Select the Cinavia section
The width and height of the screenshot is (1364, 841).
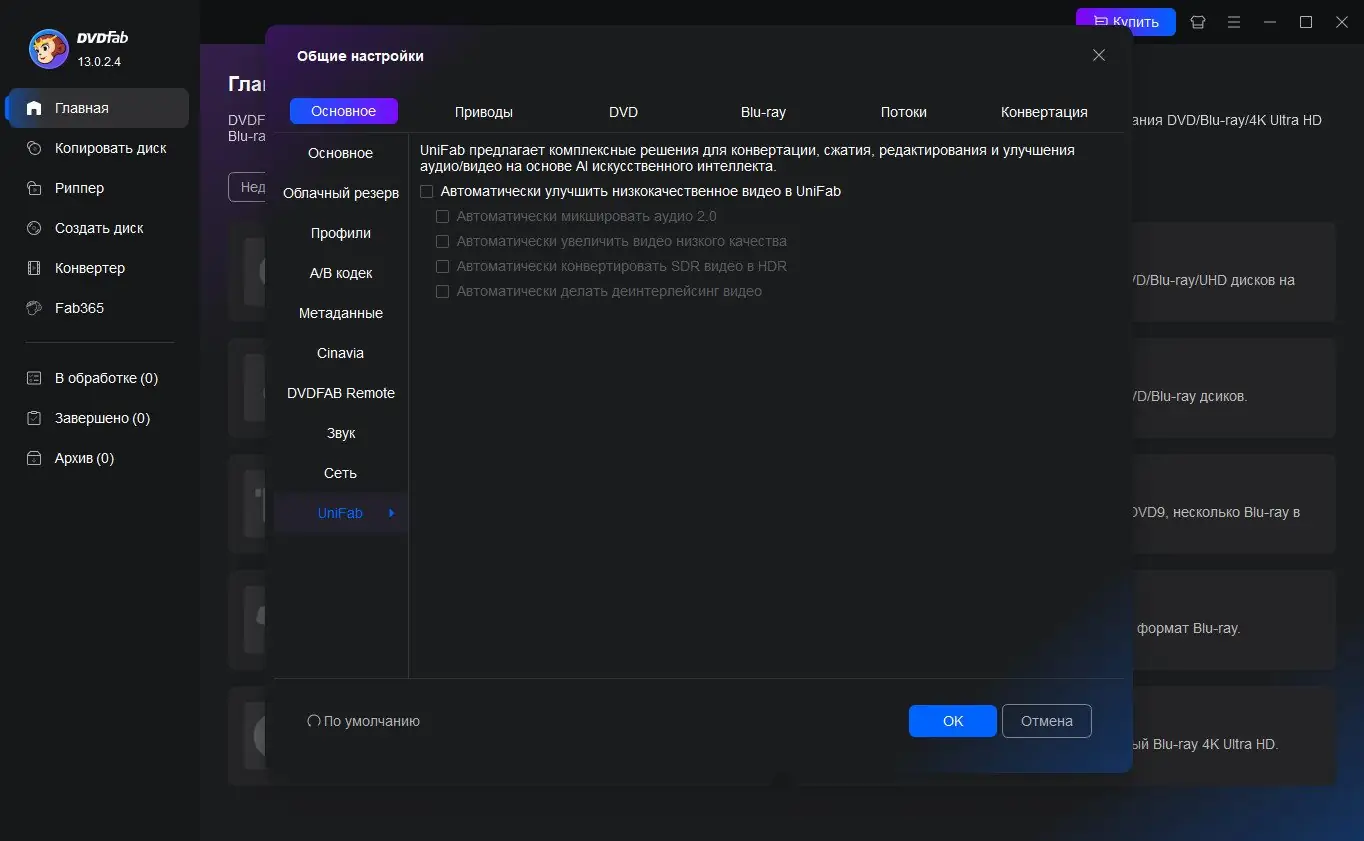pos(341,353)
